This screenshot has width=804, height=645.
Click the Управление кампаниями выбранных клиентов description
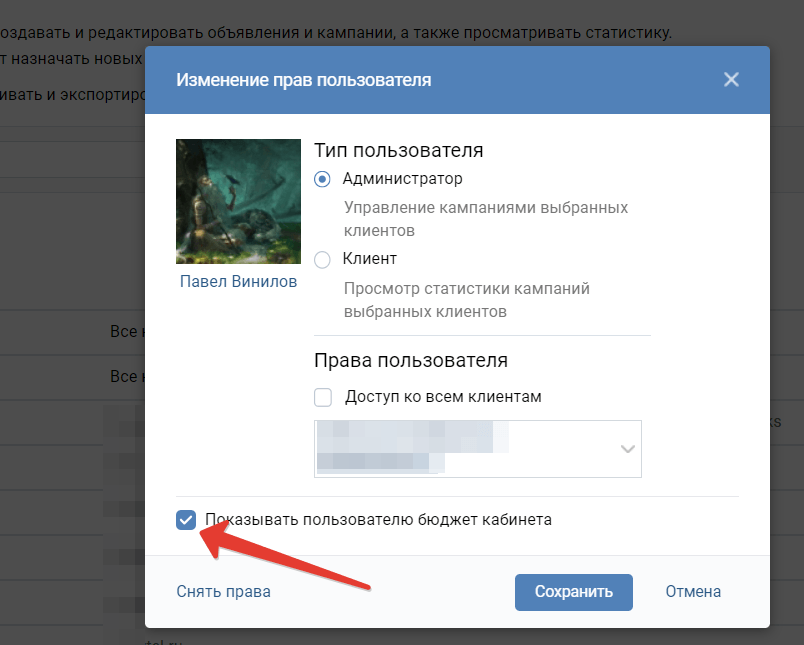click(x=486, y=219)
